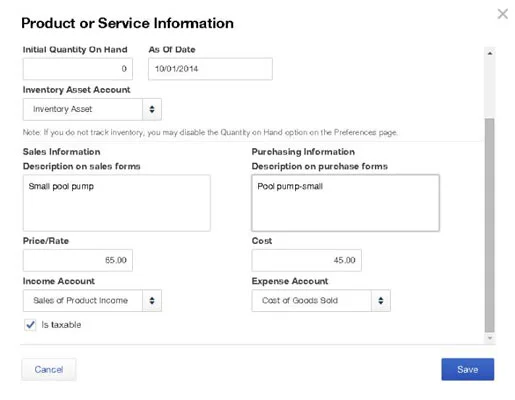Click the scrollbar up arrow
The image size is (515, 400).
tap(490, 53)
